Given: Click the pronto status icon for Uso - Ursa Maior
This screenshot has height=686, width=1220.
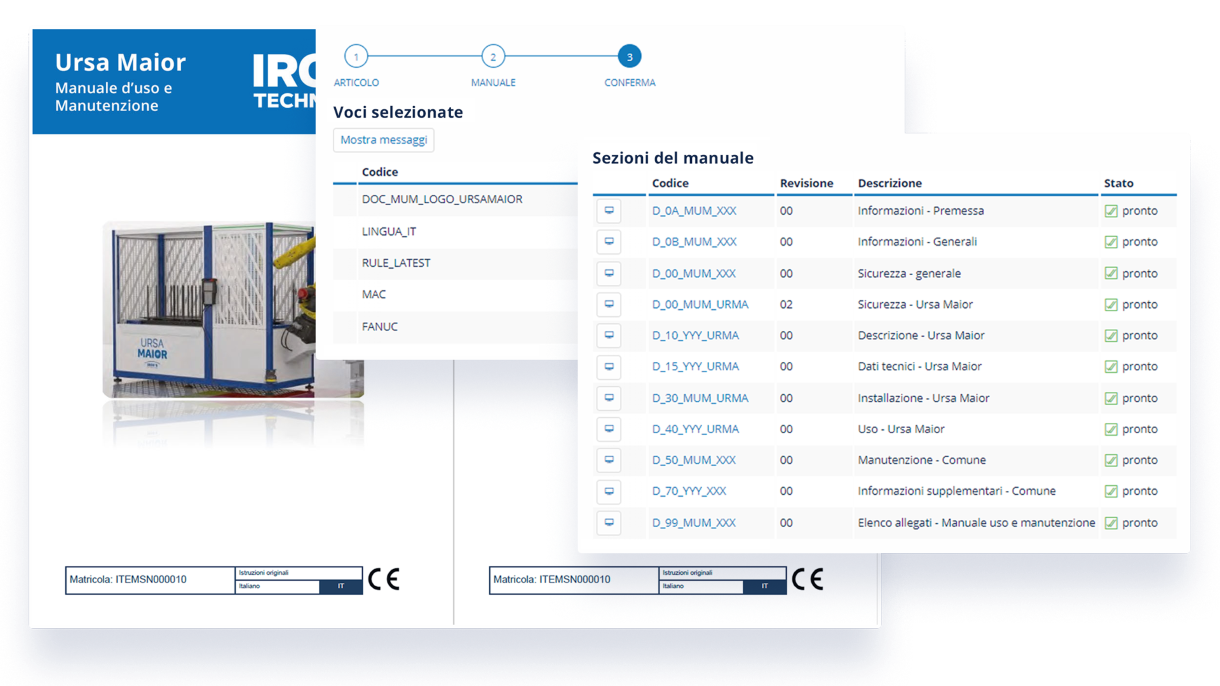Looking at the screenshot, I should click(x=1111, y=429).
